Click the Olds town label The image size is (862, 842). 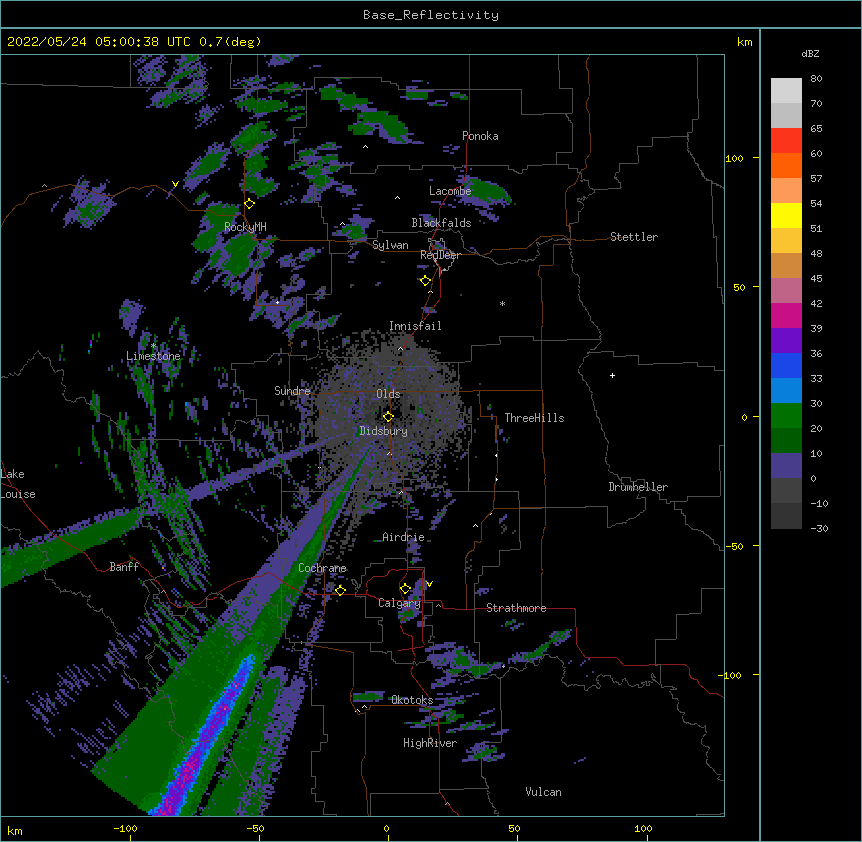click(388, 394)
